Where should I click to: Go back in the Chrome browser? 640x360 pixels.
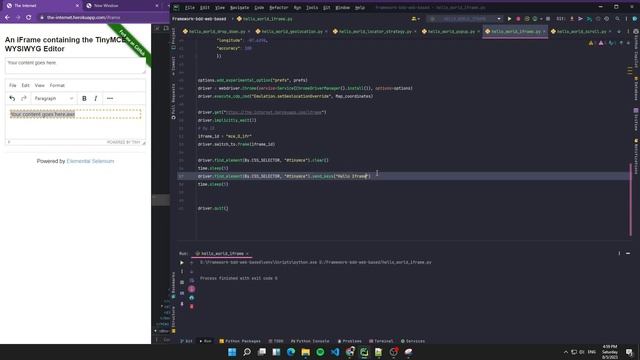(x=7, y=18)
